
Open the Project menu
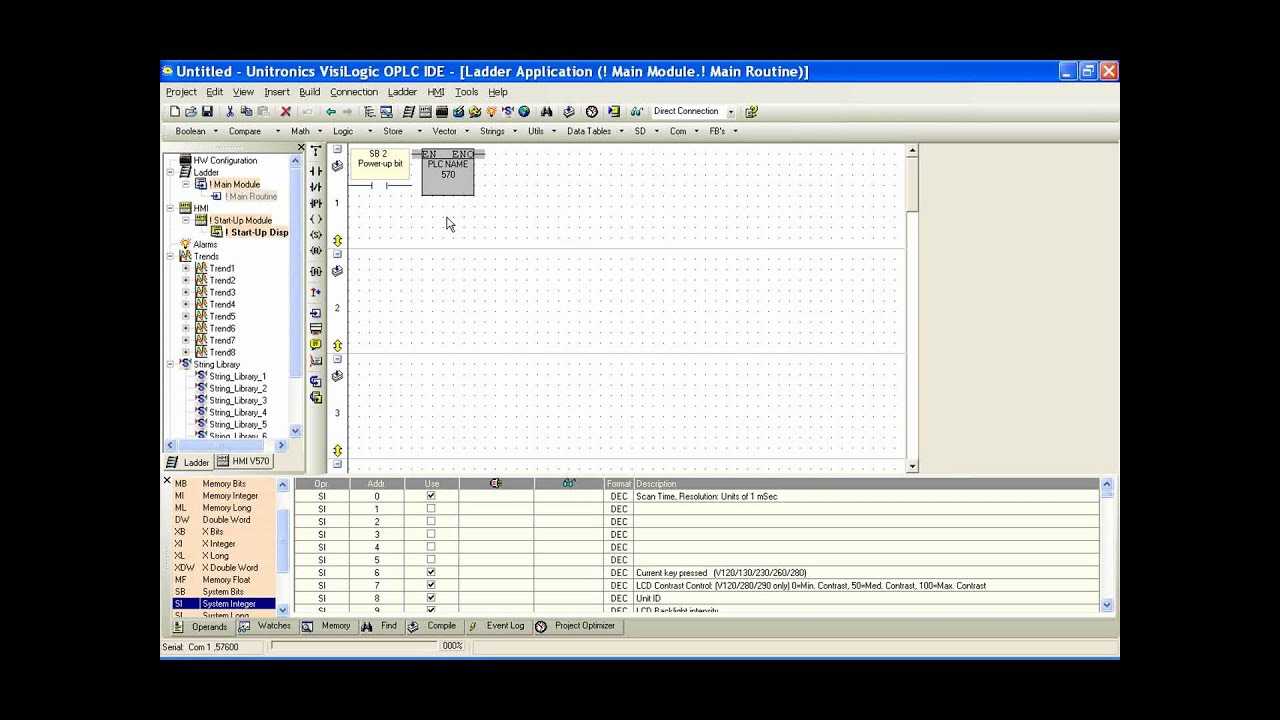[181, 92]
